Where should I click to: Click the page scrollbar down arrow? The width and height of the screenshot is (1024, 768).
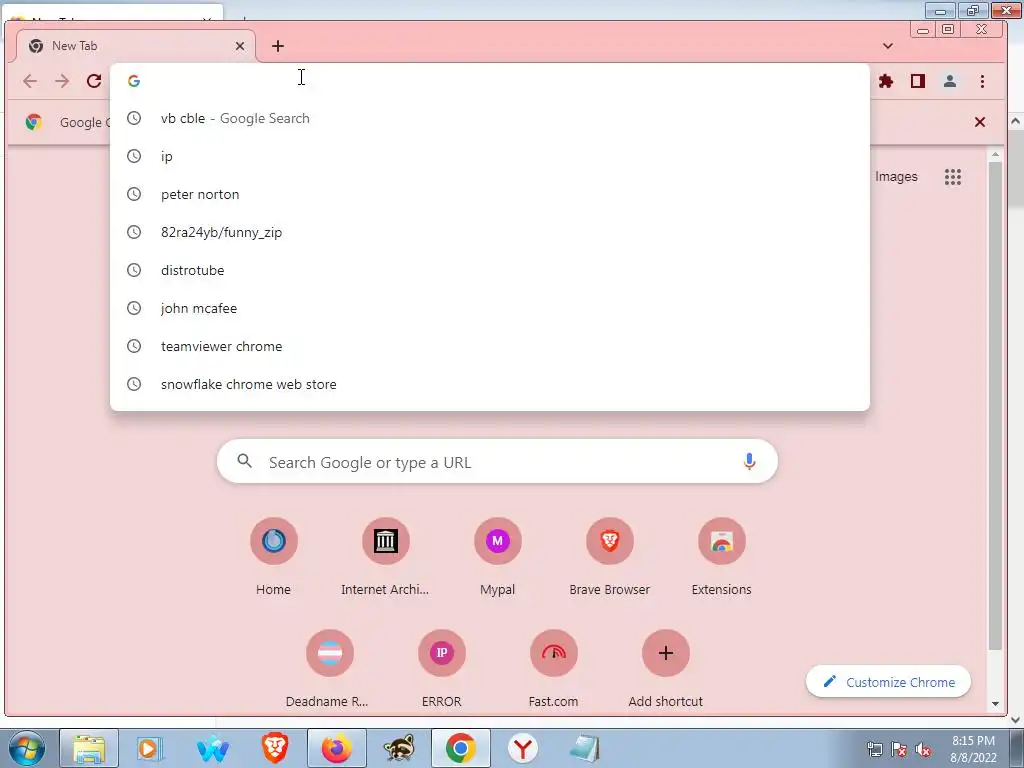pos(995,704)
